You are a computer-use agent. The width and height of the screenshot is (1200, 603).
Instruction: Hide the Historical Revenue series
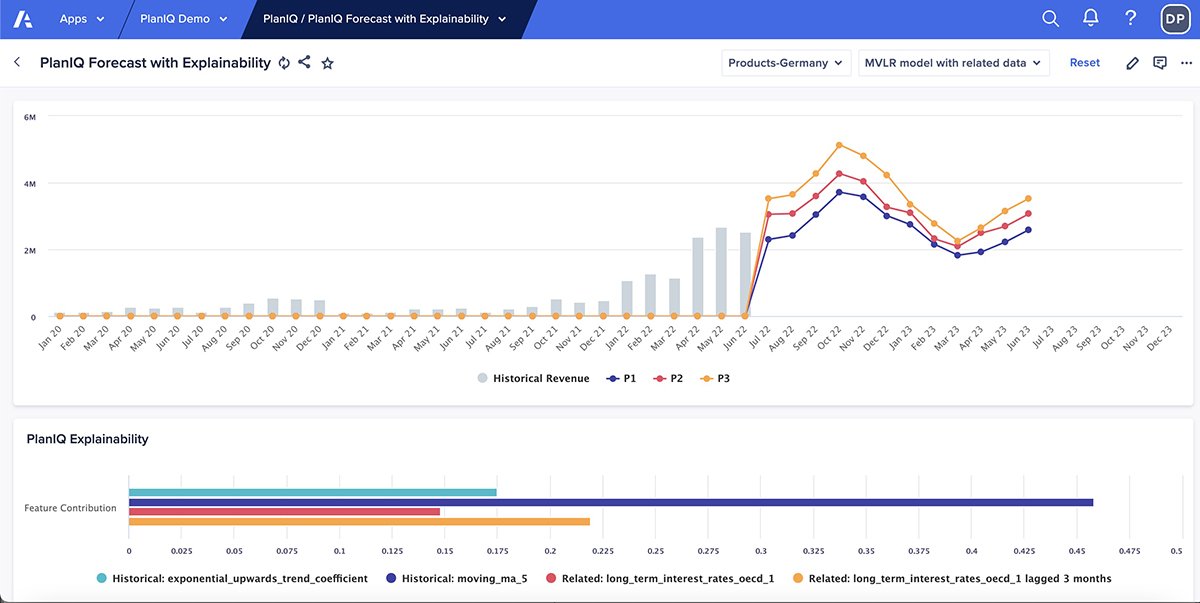point(540,378)
